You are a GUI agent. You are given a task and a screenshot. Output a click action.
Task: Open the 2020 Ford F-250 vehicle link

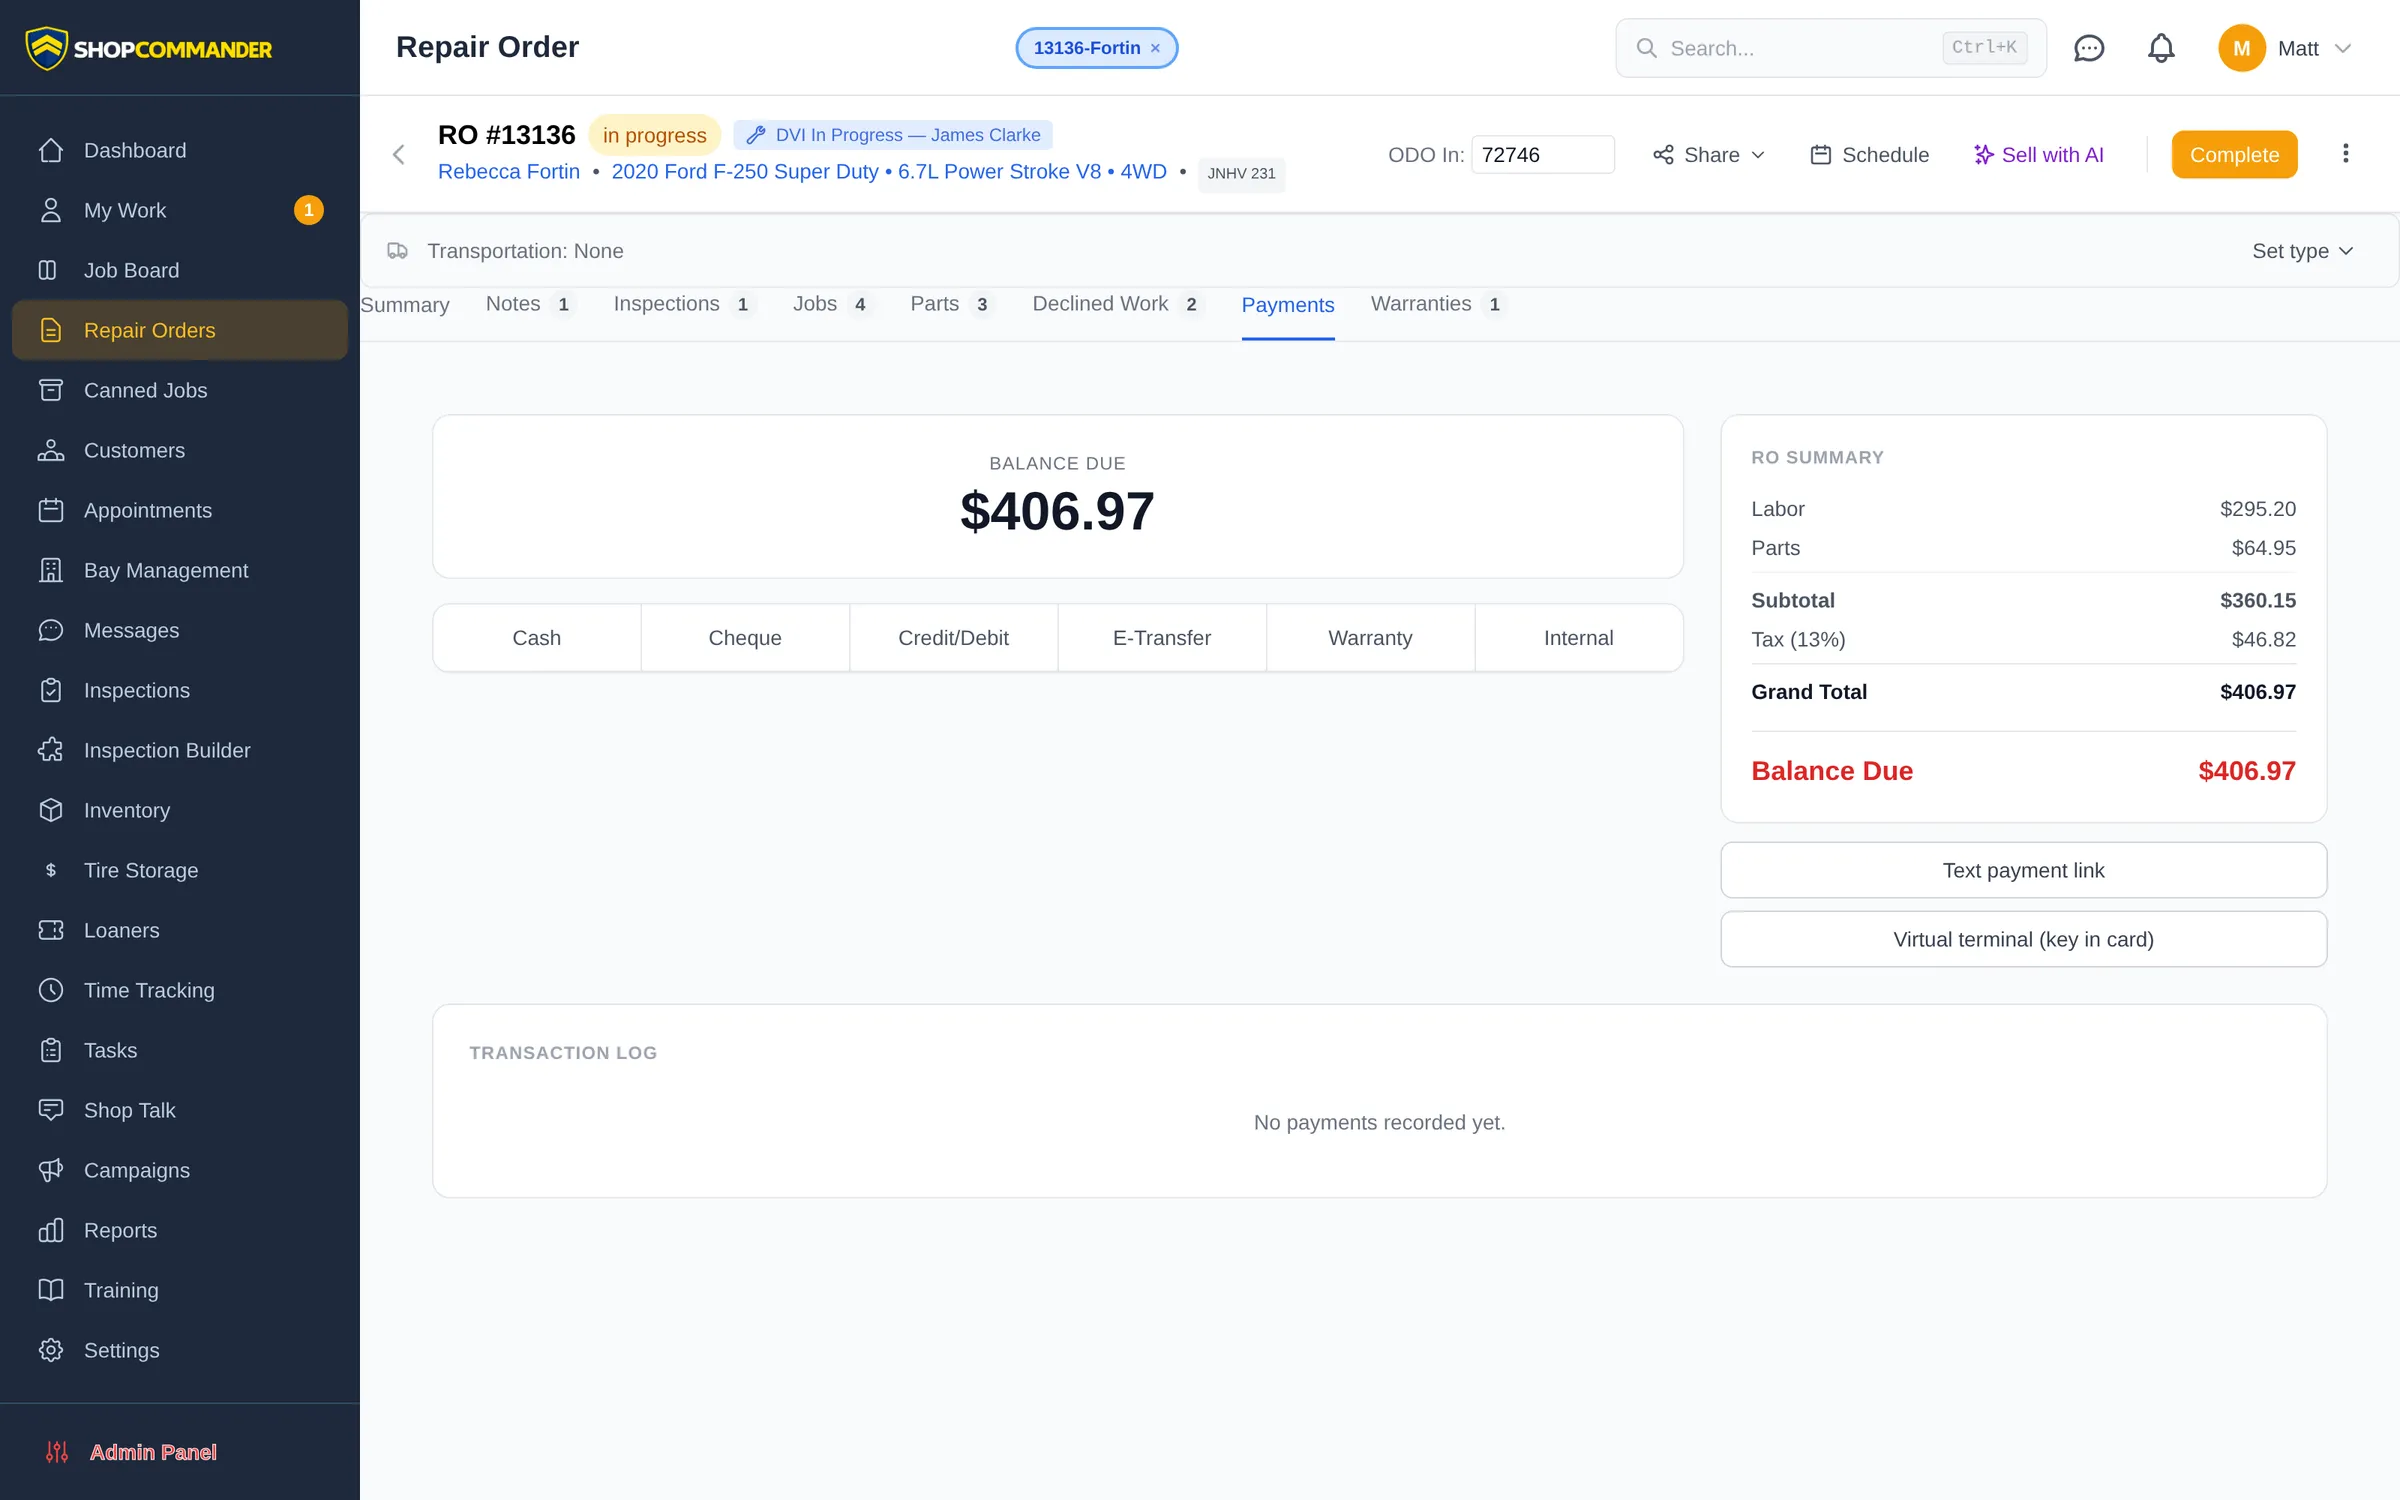[889, 171]
